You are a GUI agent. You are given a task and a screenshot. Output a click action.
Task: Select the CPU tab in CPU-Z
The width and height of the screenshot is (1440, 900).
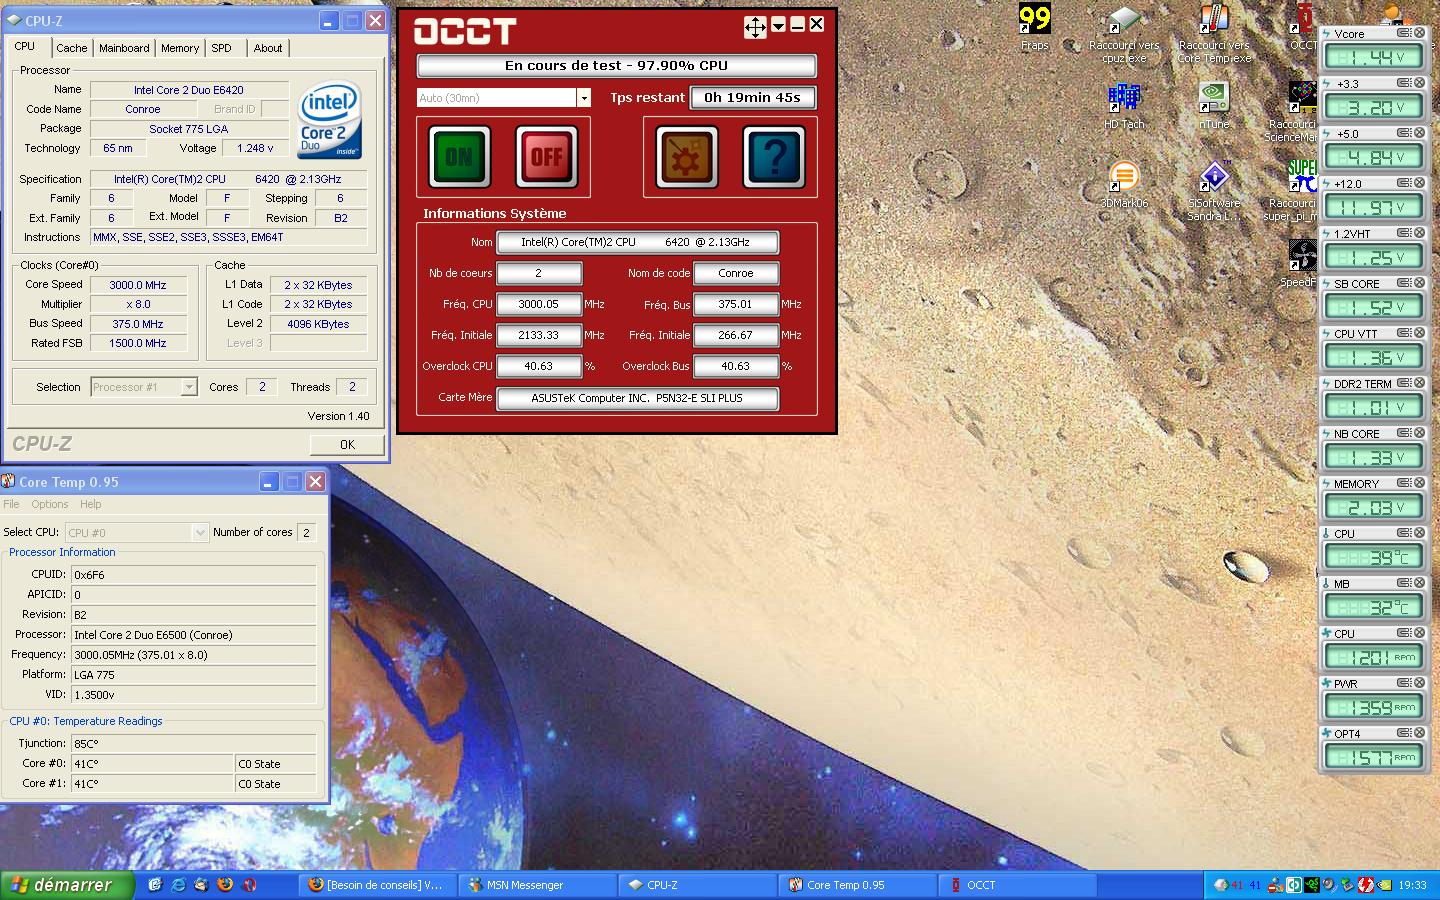coord(25,46)
